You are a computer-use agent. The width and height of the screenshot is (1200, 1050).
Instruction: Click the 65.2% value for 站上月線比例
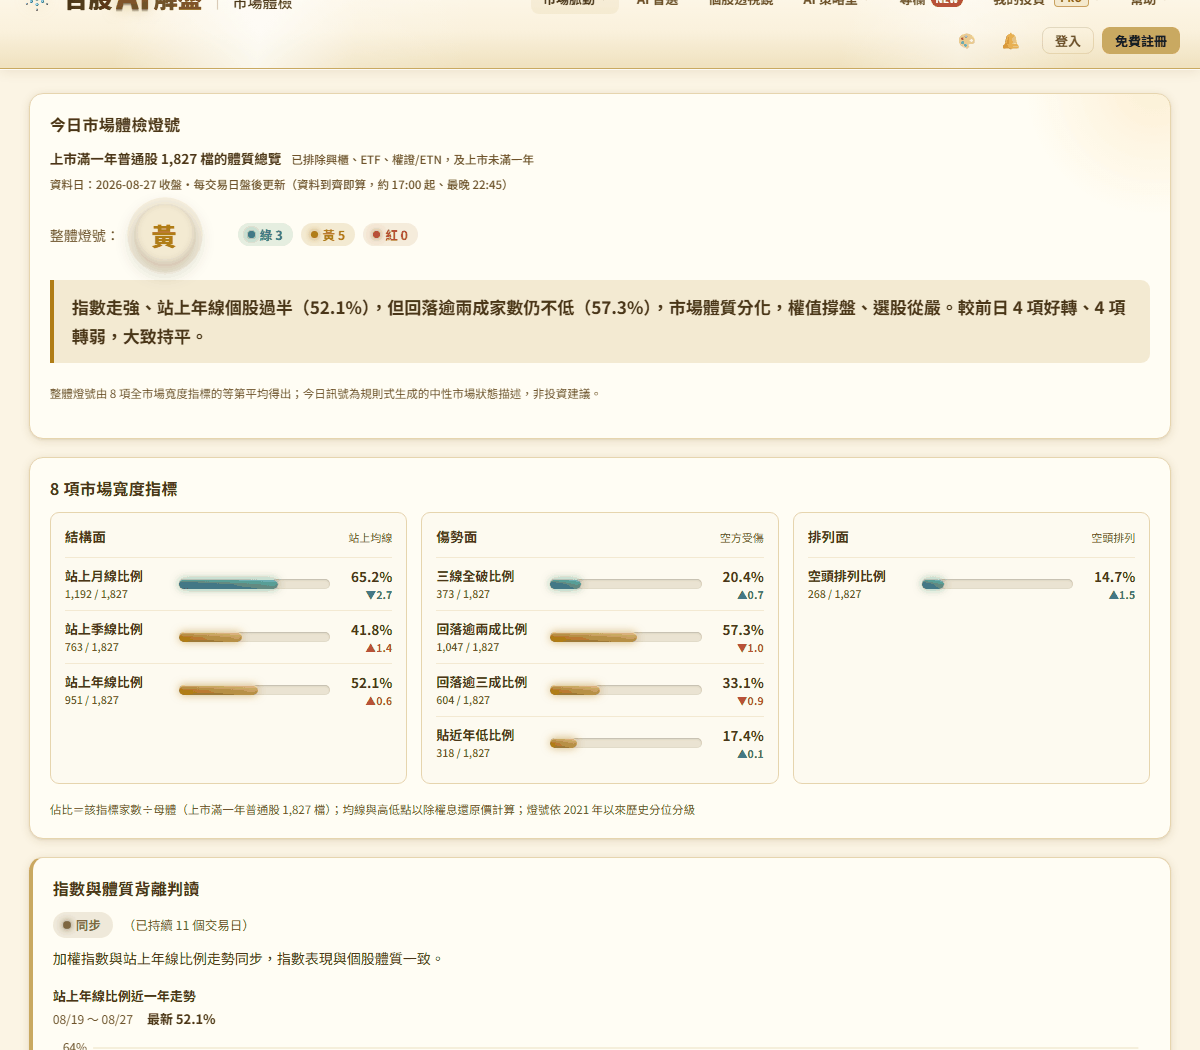371,577
